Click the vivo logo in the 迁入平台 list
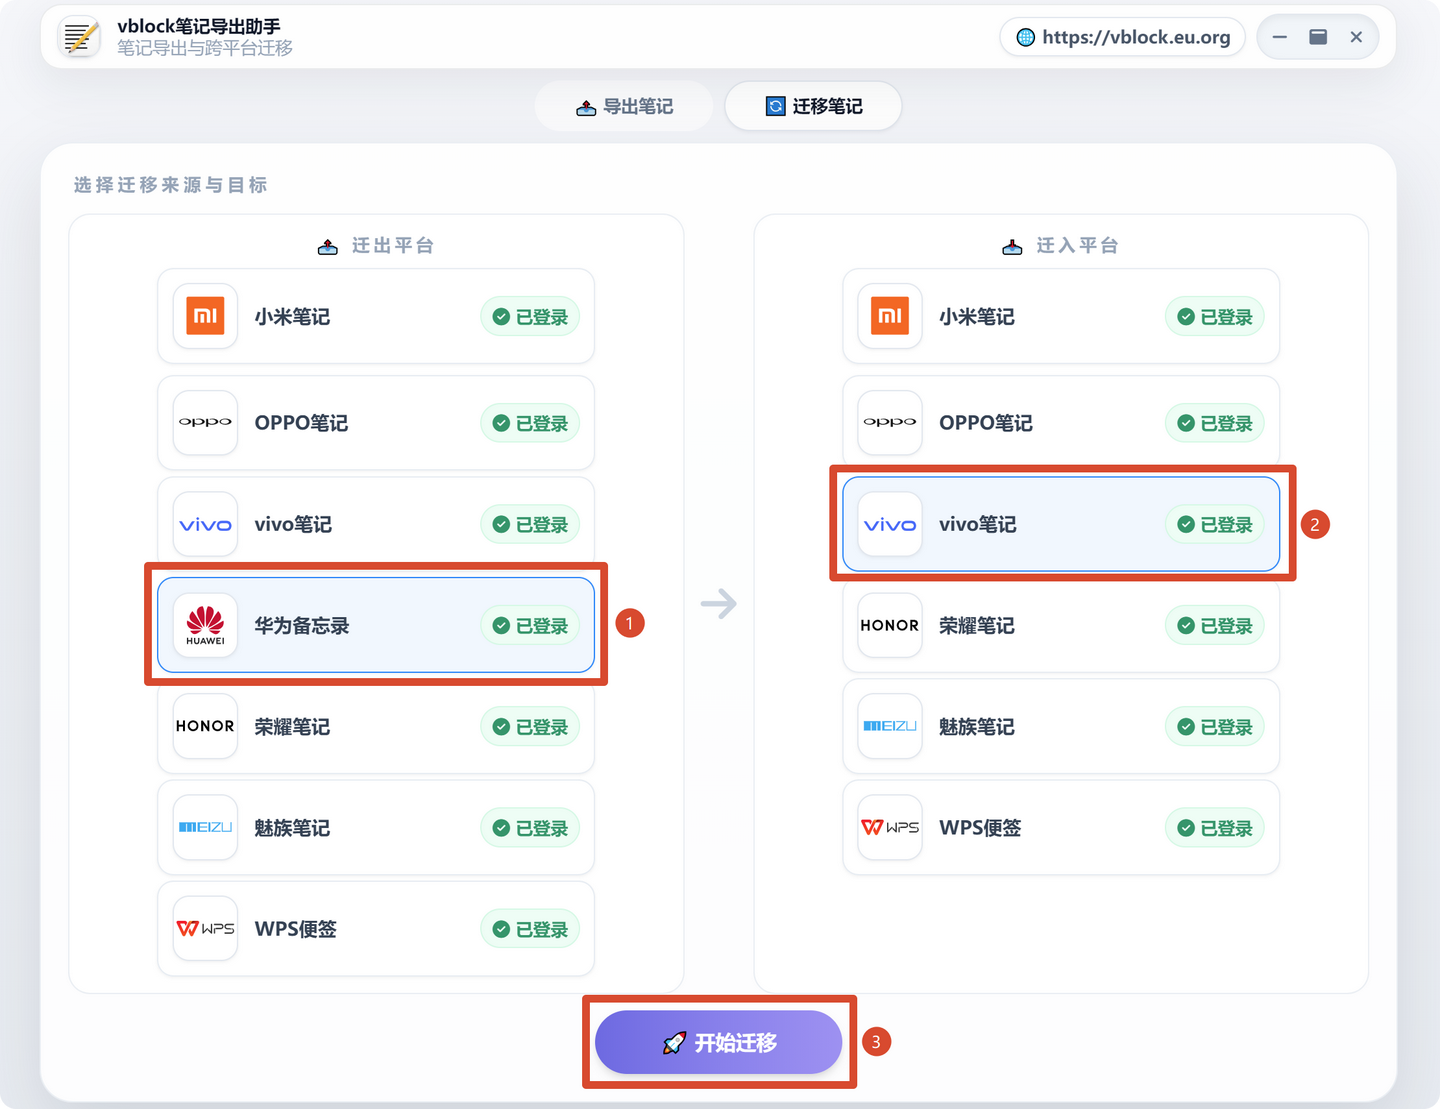1440x1109 pixels. tap(890, 524)
